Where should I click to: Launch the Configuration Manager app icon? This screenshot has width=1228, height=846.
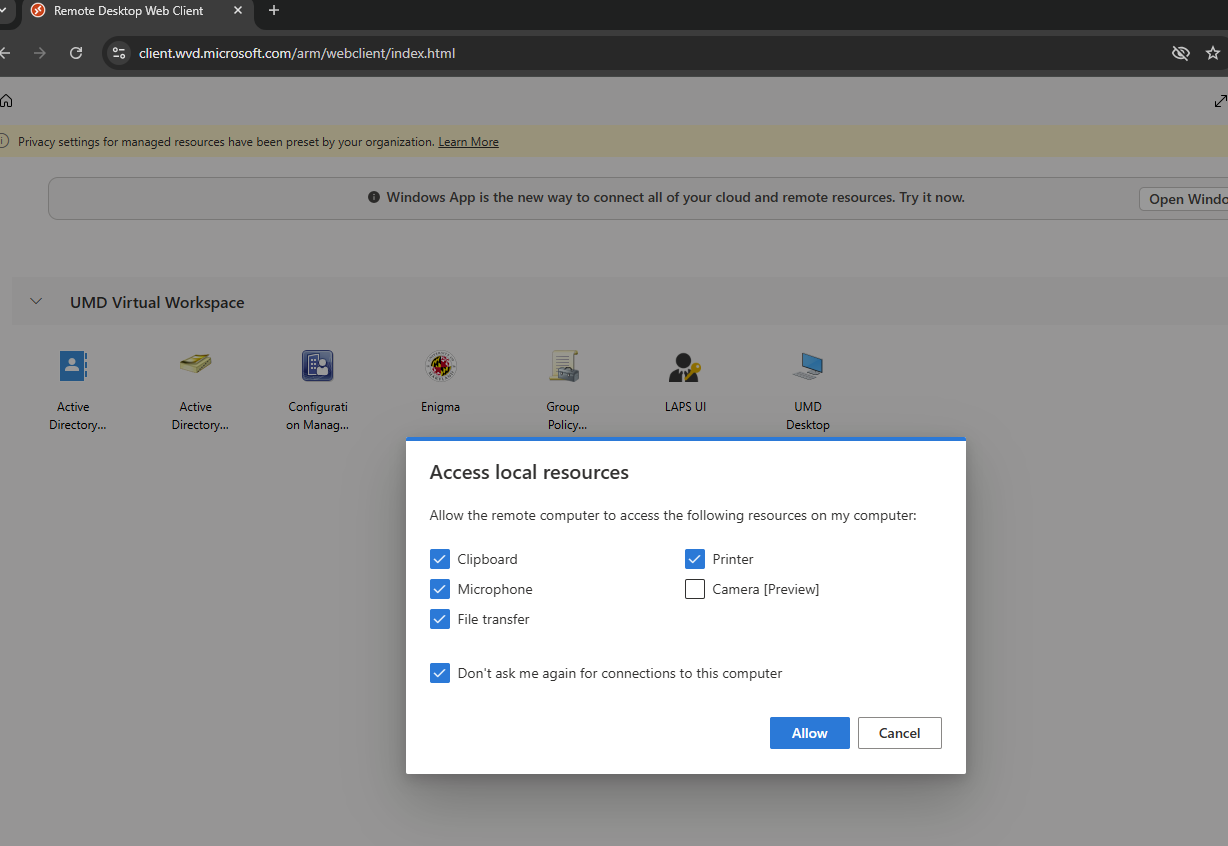[318, 366]
